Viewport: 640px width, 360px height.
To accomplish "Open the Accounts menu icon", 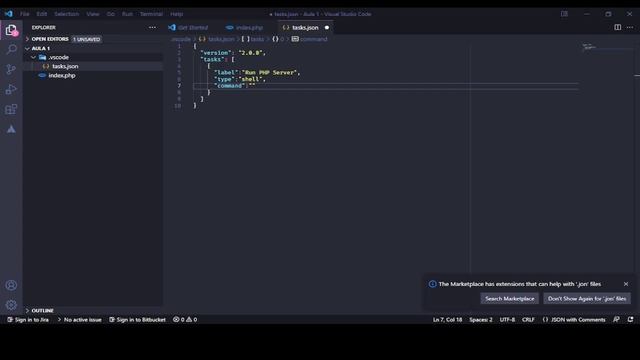I will [x=11, y=285].
